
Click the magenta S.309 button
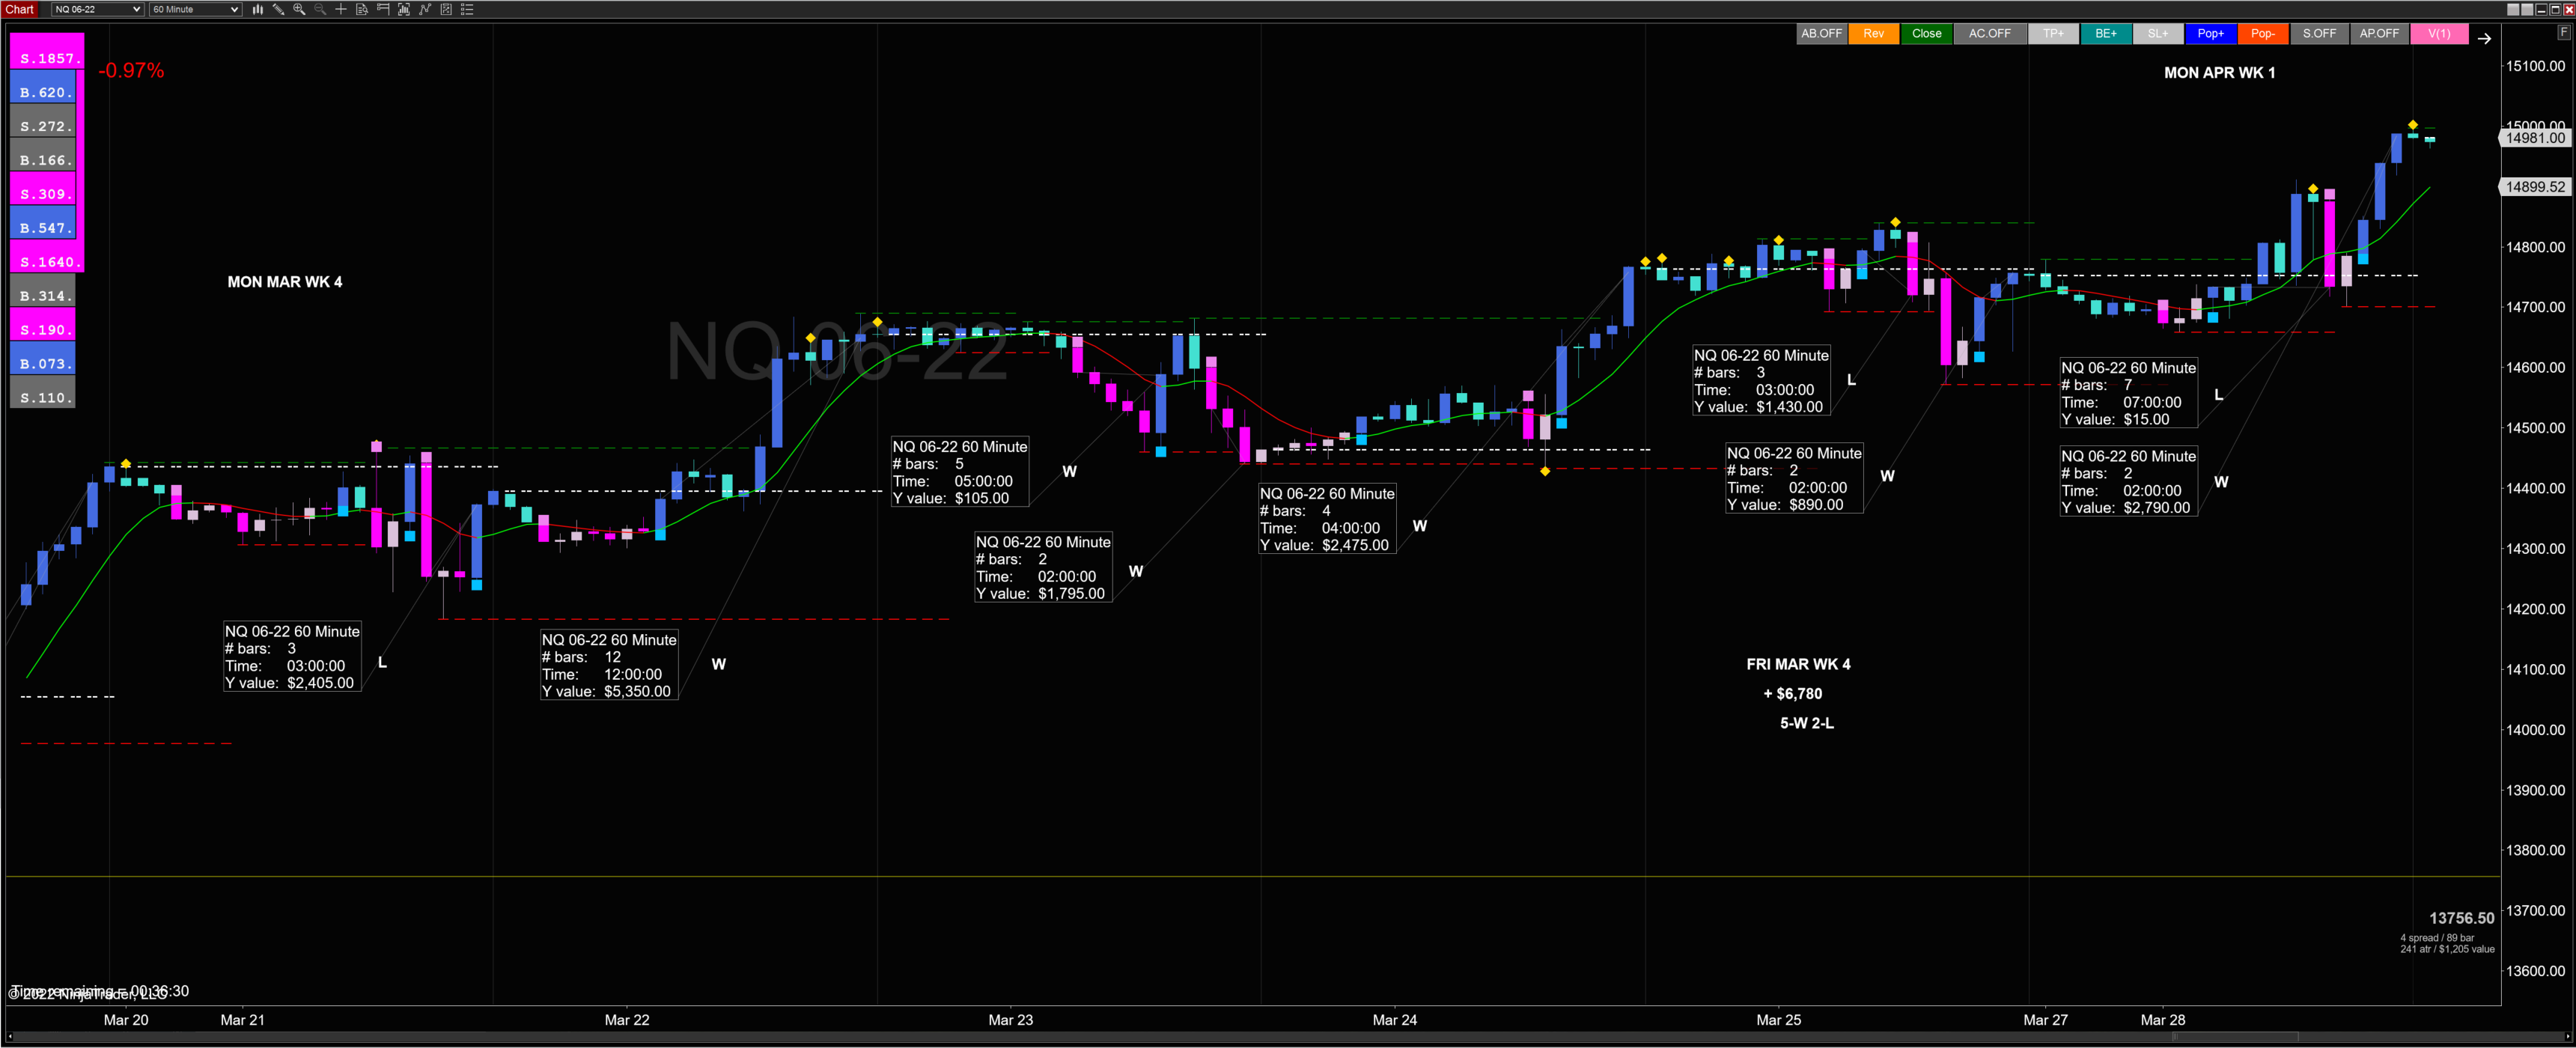(43, 188)
